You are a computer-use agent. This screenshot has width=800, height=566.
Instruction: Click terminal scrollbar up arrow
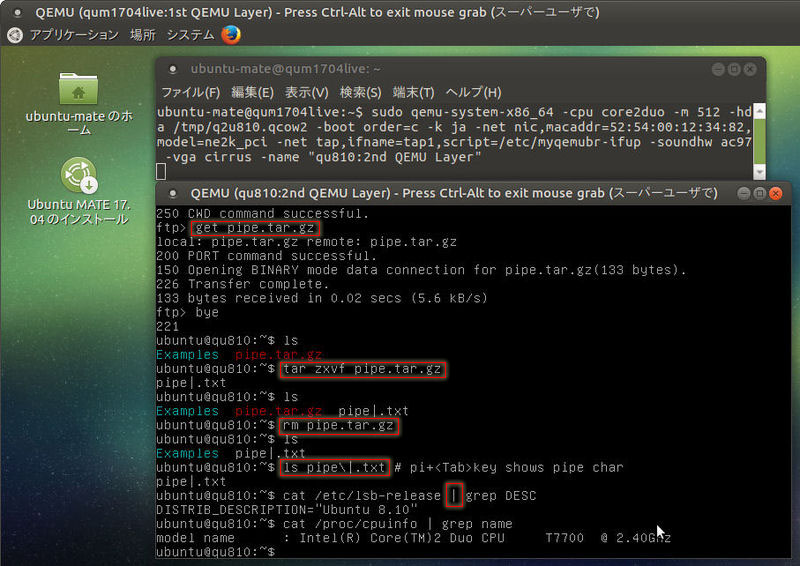(759, 111)
